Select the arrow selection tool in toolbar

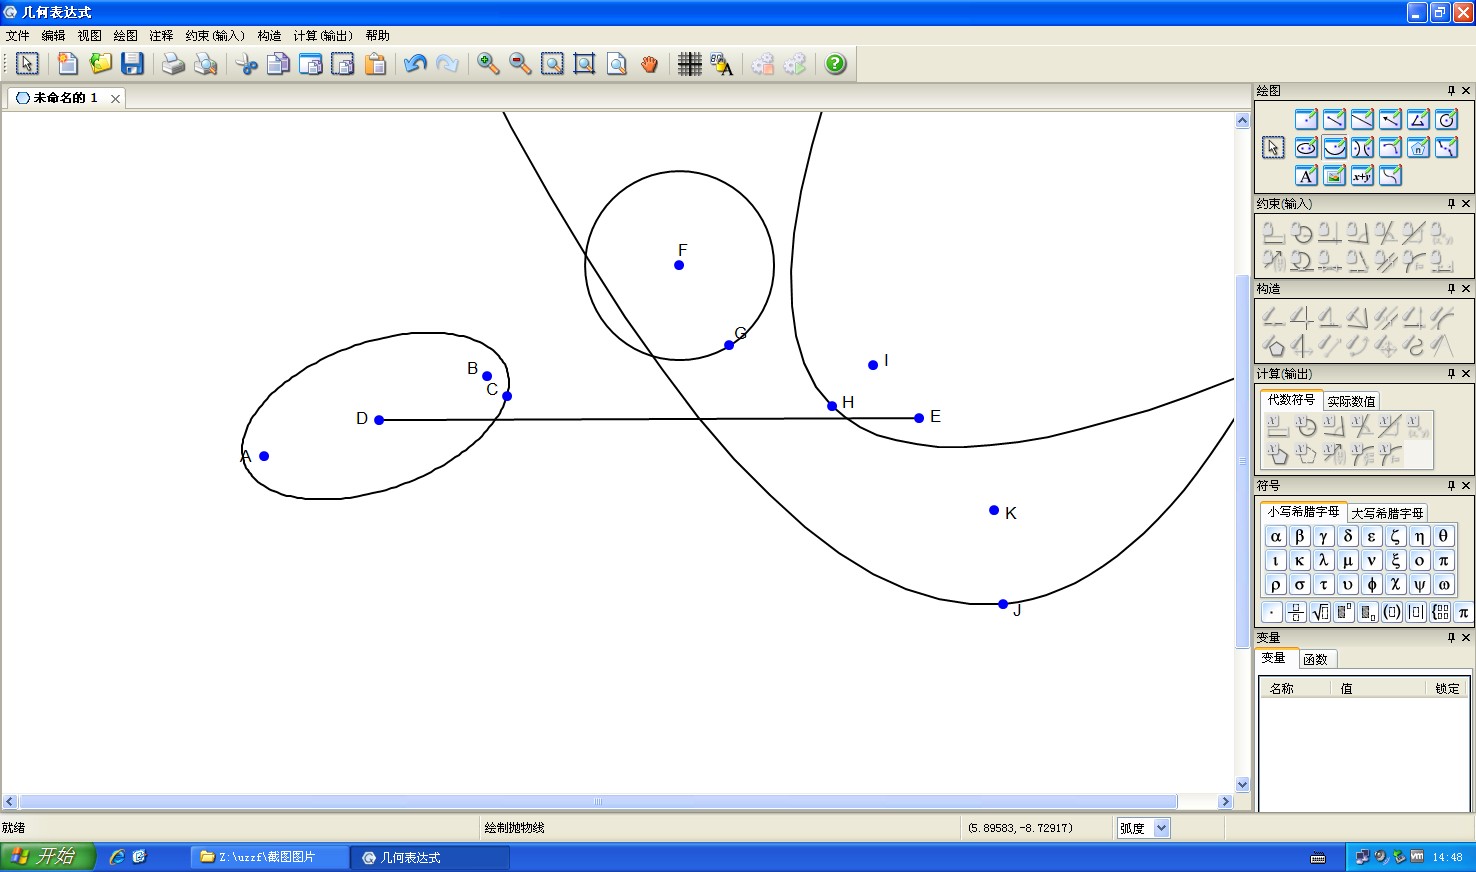[x=27, y=64]
